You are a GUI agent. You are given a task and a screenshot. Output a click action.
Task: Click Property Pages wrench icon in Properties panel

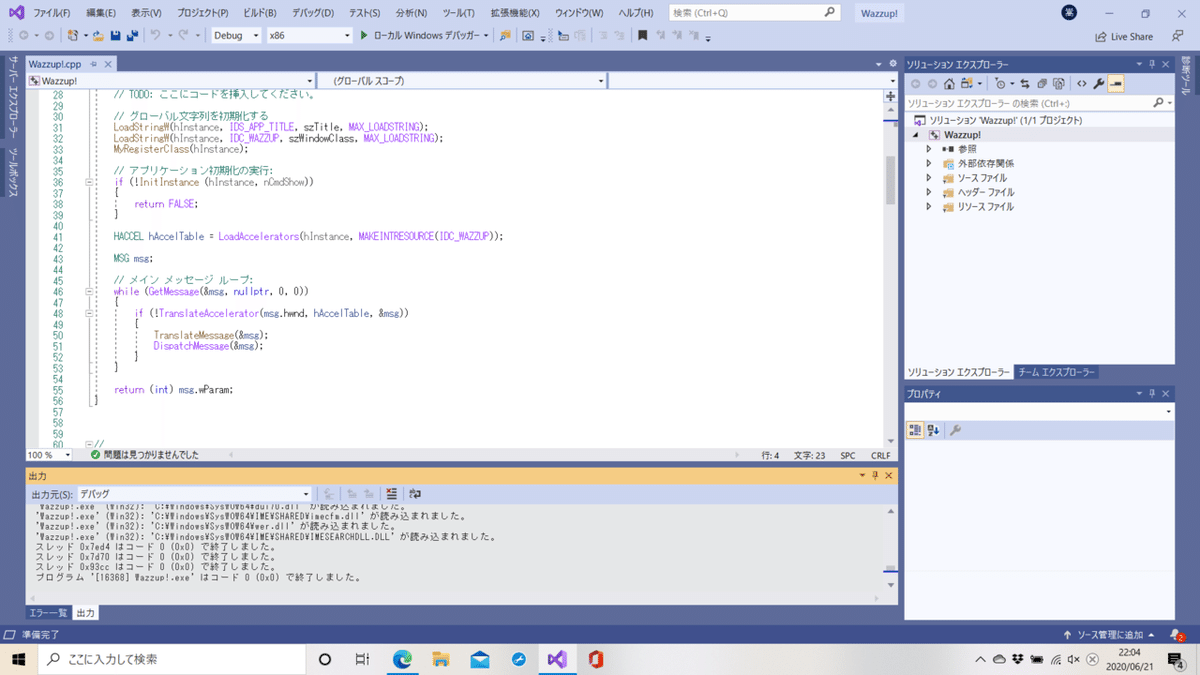tap(955, 430)
